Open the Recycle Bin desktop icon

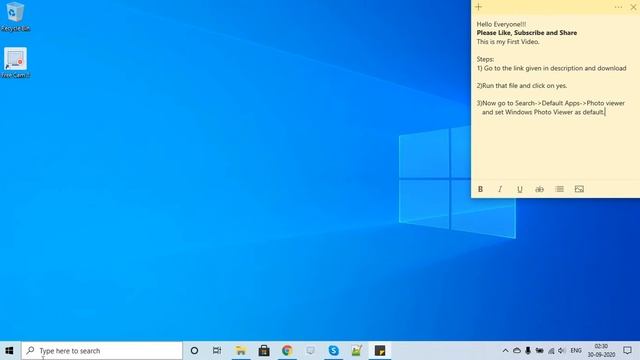15,17
